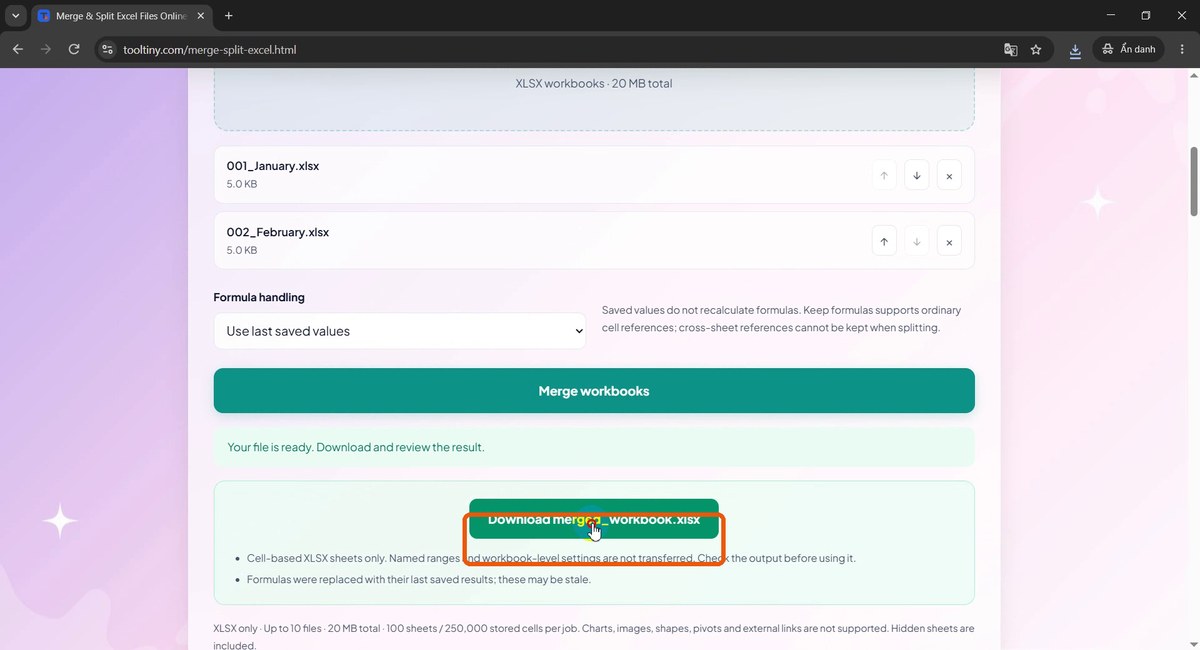Image resolution: width=1200 pixels, height=650 pixels.
Task: Download merged_workbook.xlsx file
Action: (594, 520)
